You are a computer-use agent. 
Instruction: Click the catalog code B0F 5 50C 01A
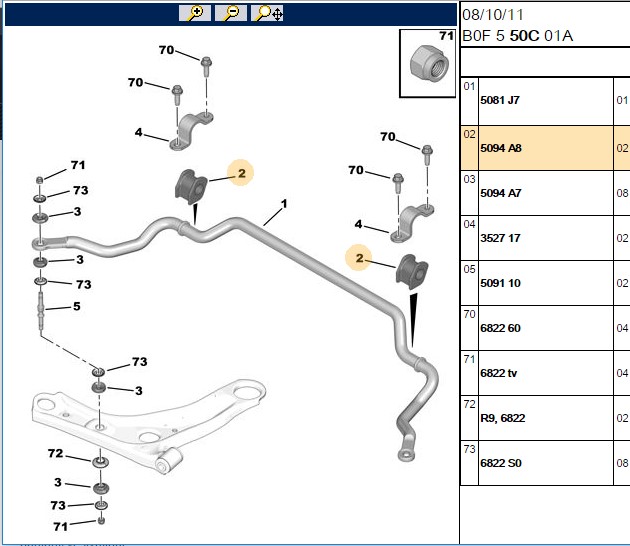pos(518,36)
